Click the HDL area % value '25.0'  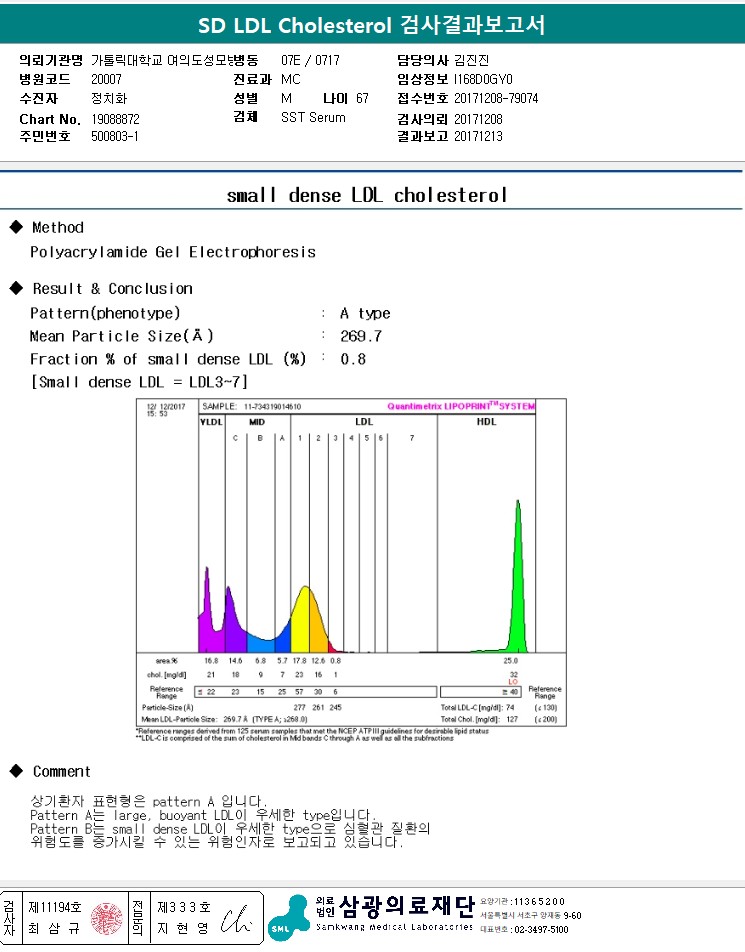(x=511, y=661)
